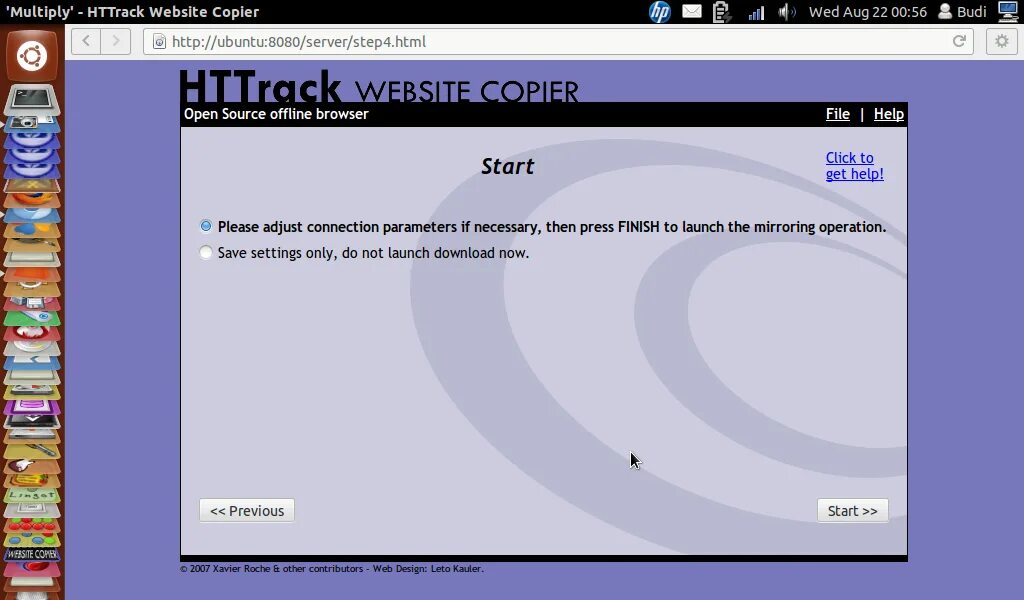This screenshot has width=1024, height=600.
Task: Open the network signal indicator
Action: pyautogui.click(x=756, y=12)
